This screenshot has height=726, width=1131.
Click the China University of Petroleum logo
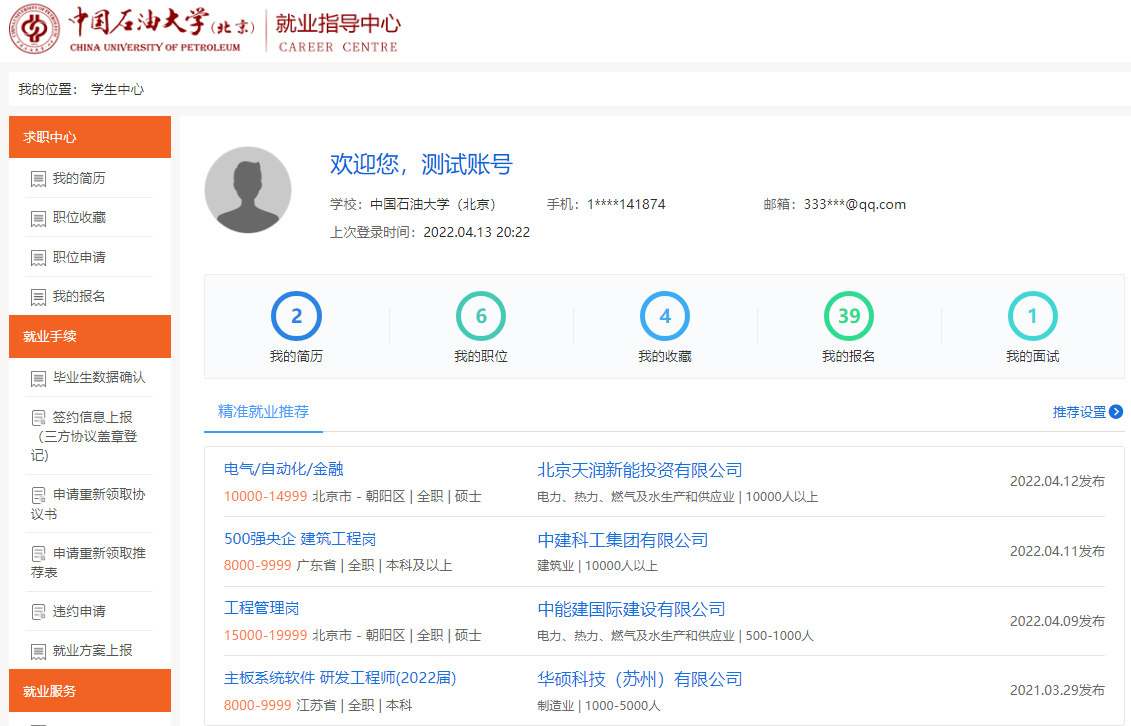point(34,31)
